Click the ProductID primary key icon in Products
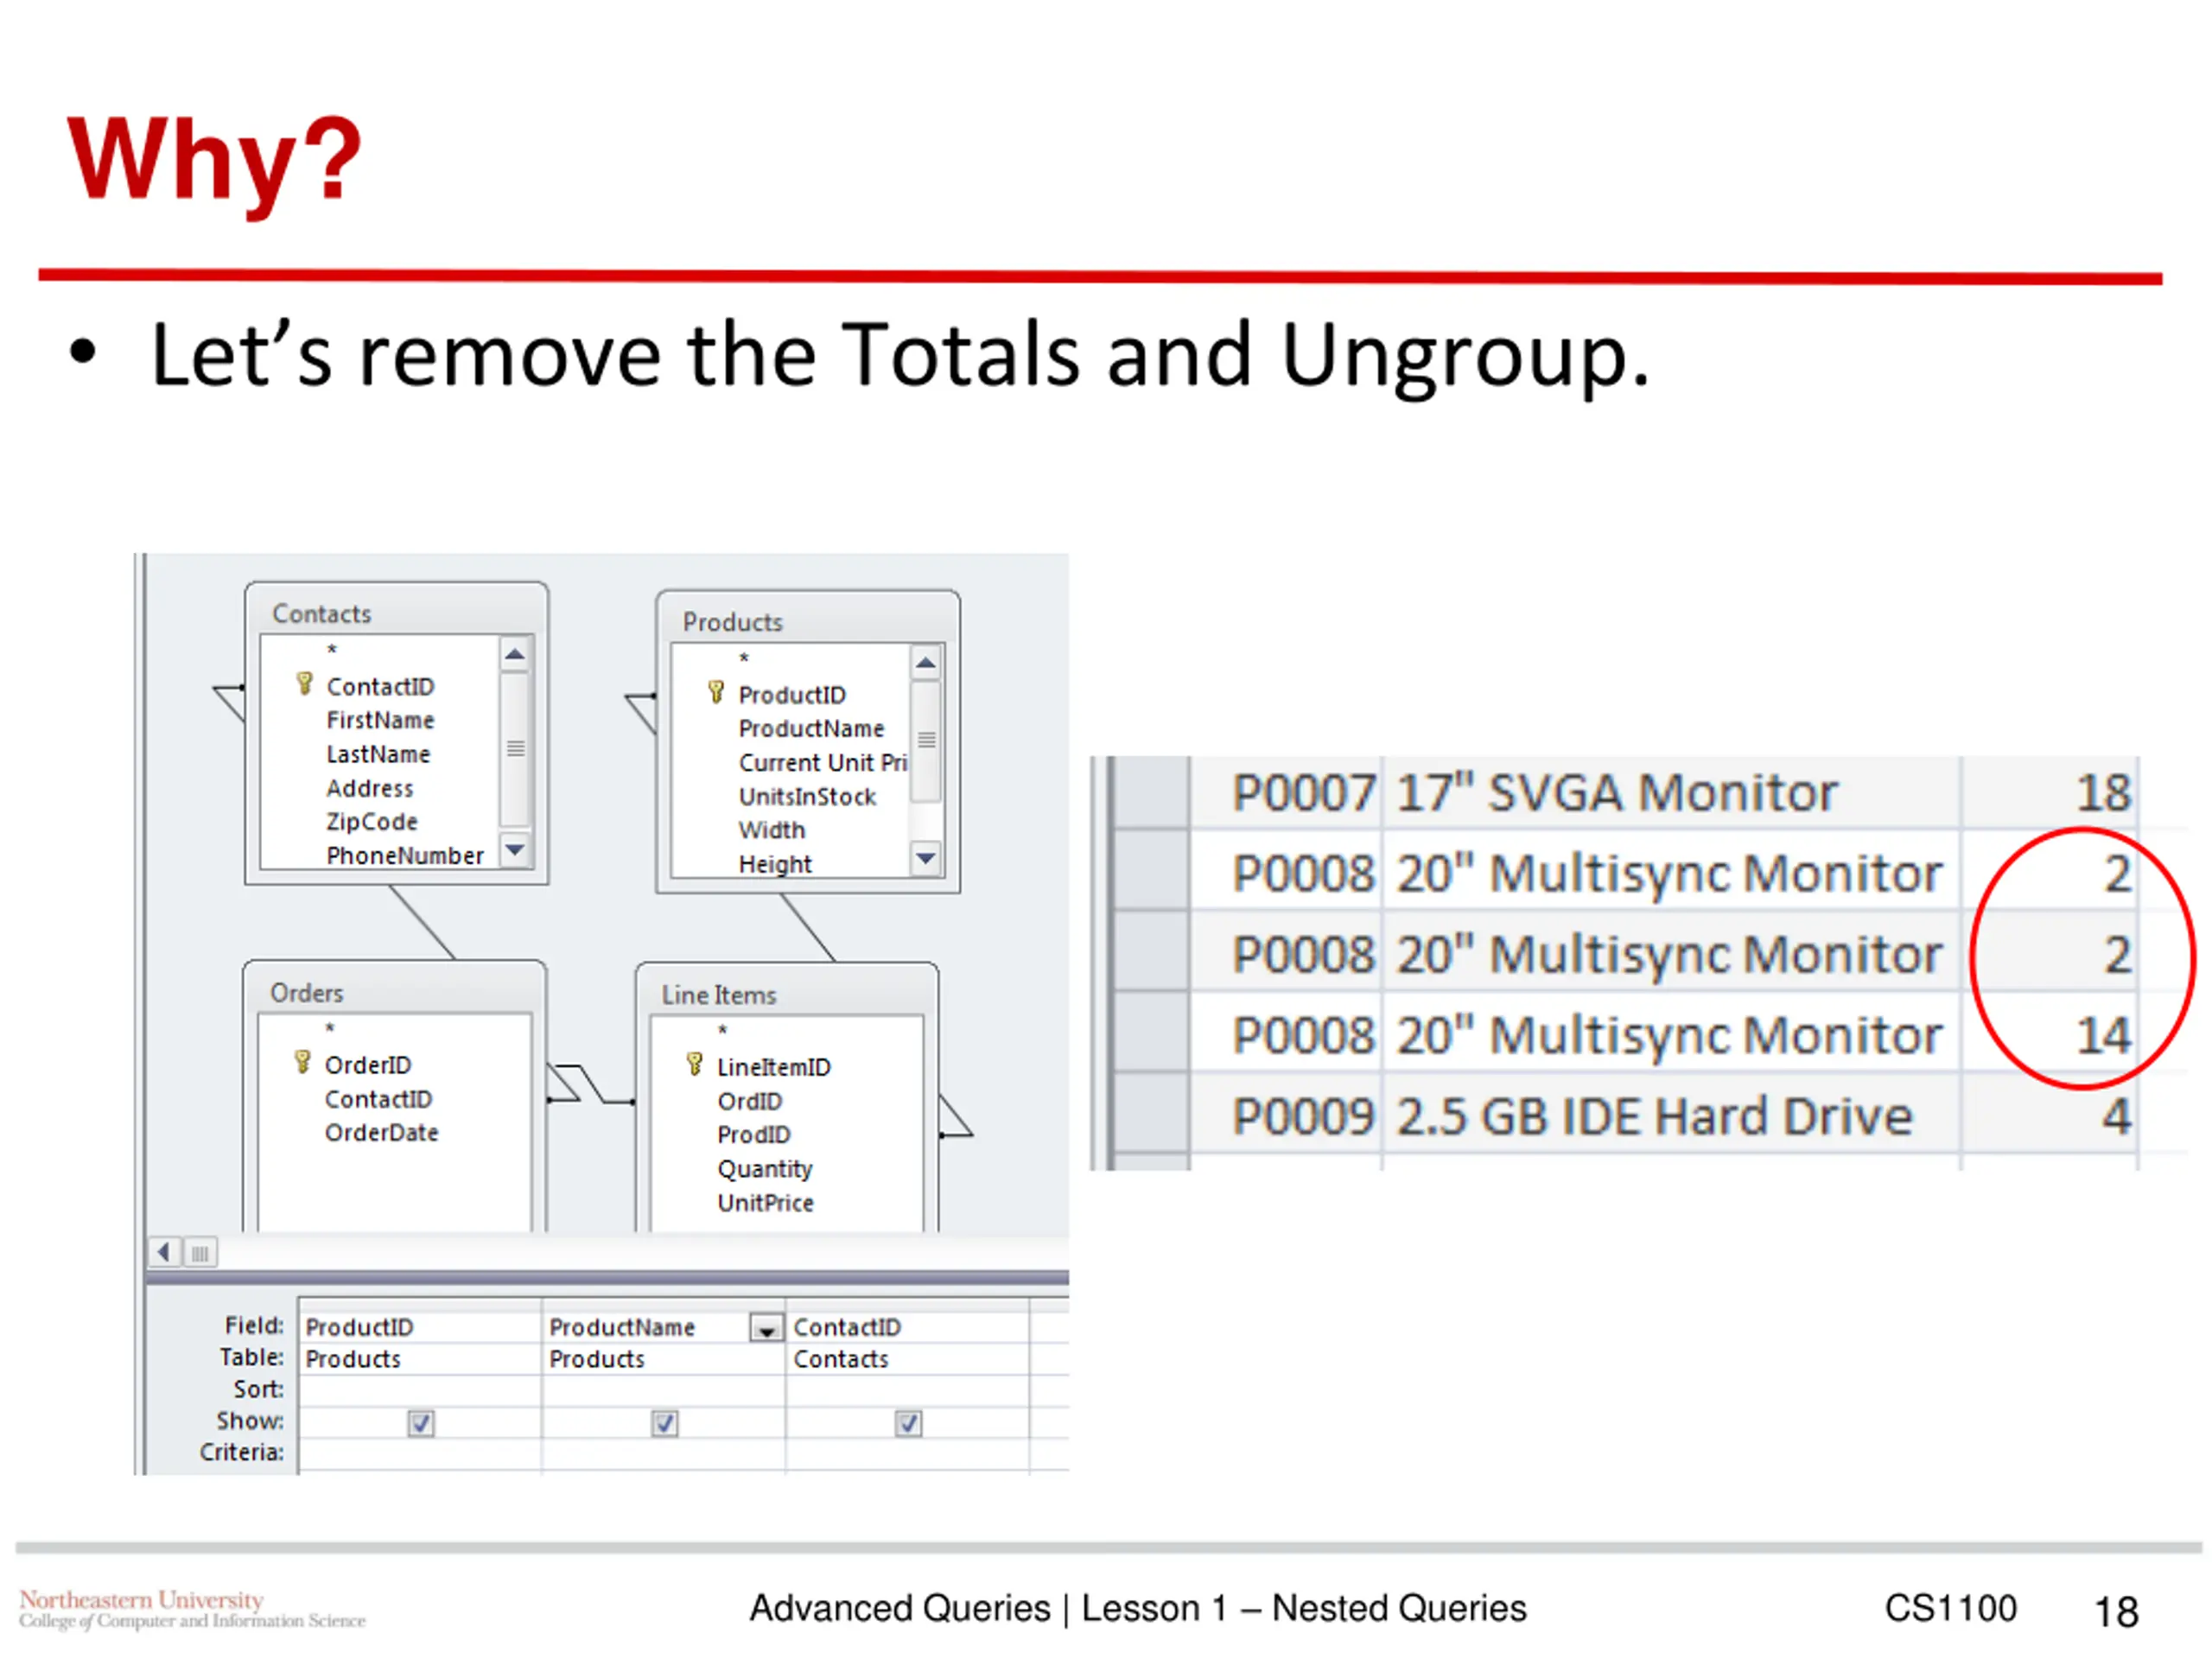The height and width of the screenshot is (1659, 2212). 716,693
